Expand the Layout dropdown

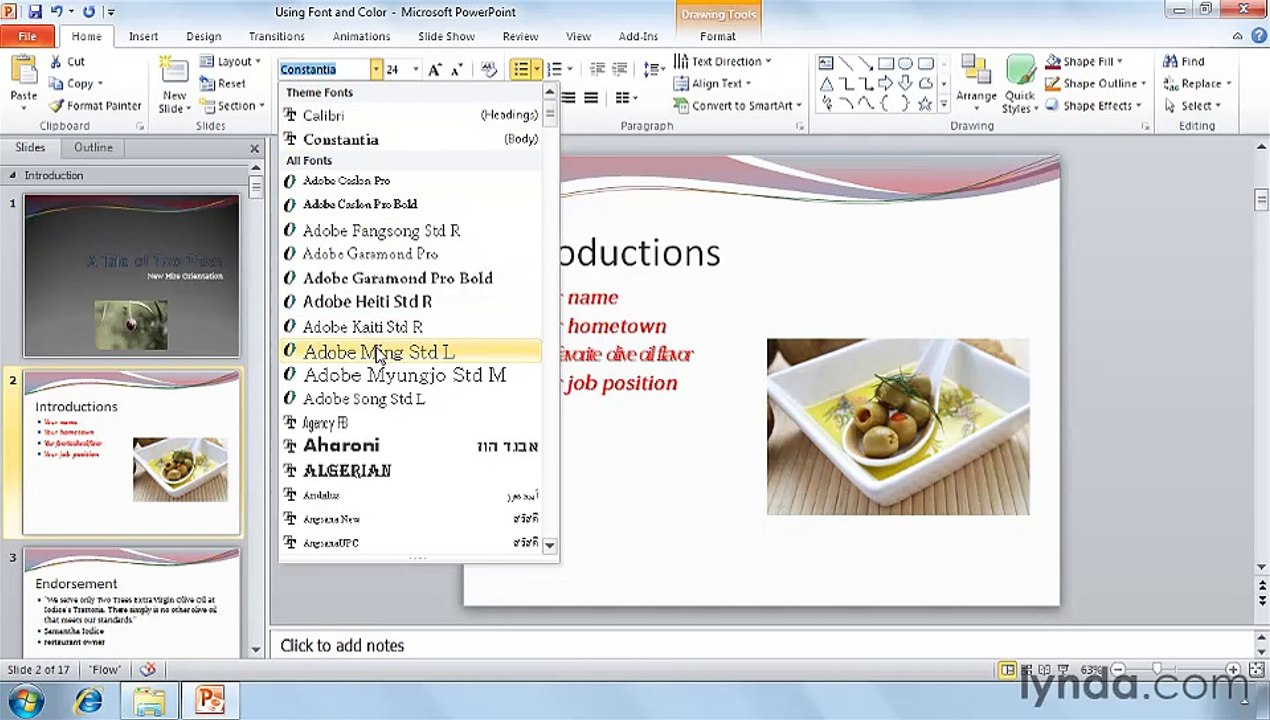point(230,61)
